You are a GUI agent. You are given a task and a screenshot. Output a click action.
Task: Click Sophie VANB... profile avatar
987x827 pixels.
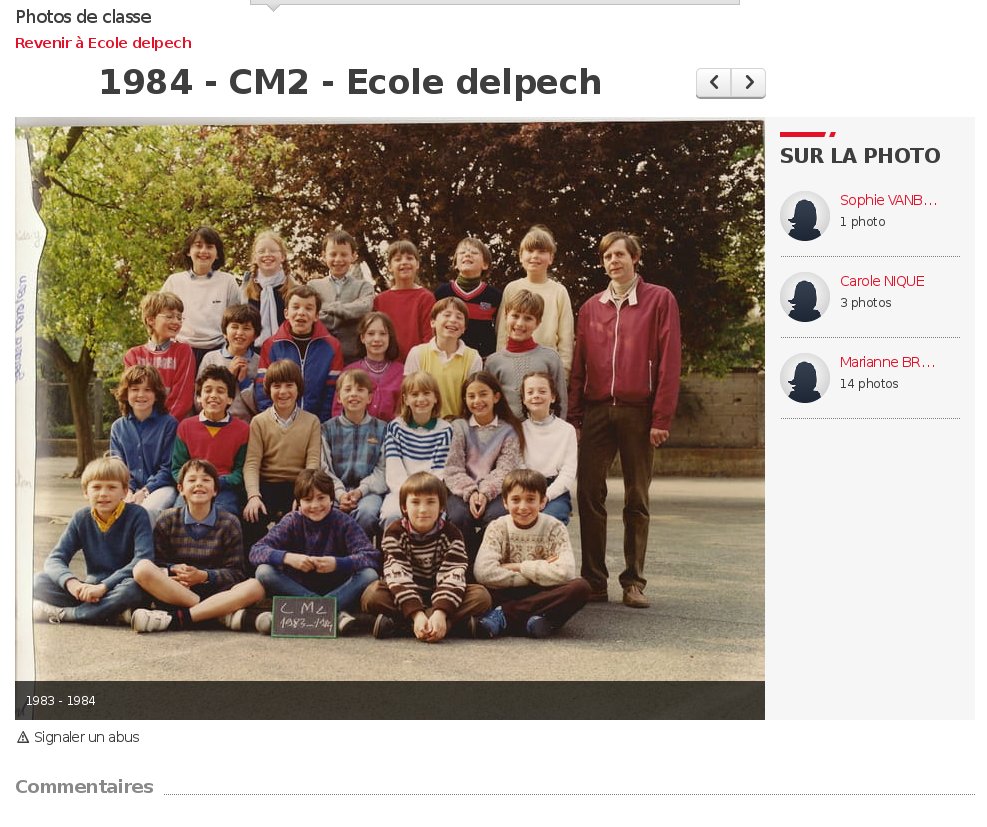pos(804,216)
